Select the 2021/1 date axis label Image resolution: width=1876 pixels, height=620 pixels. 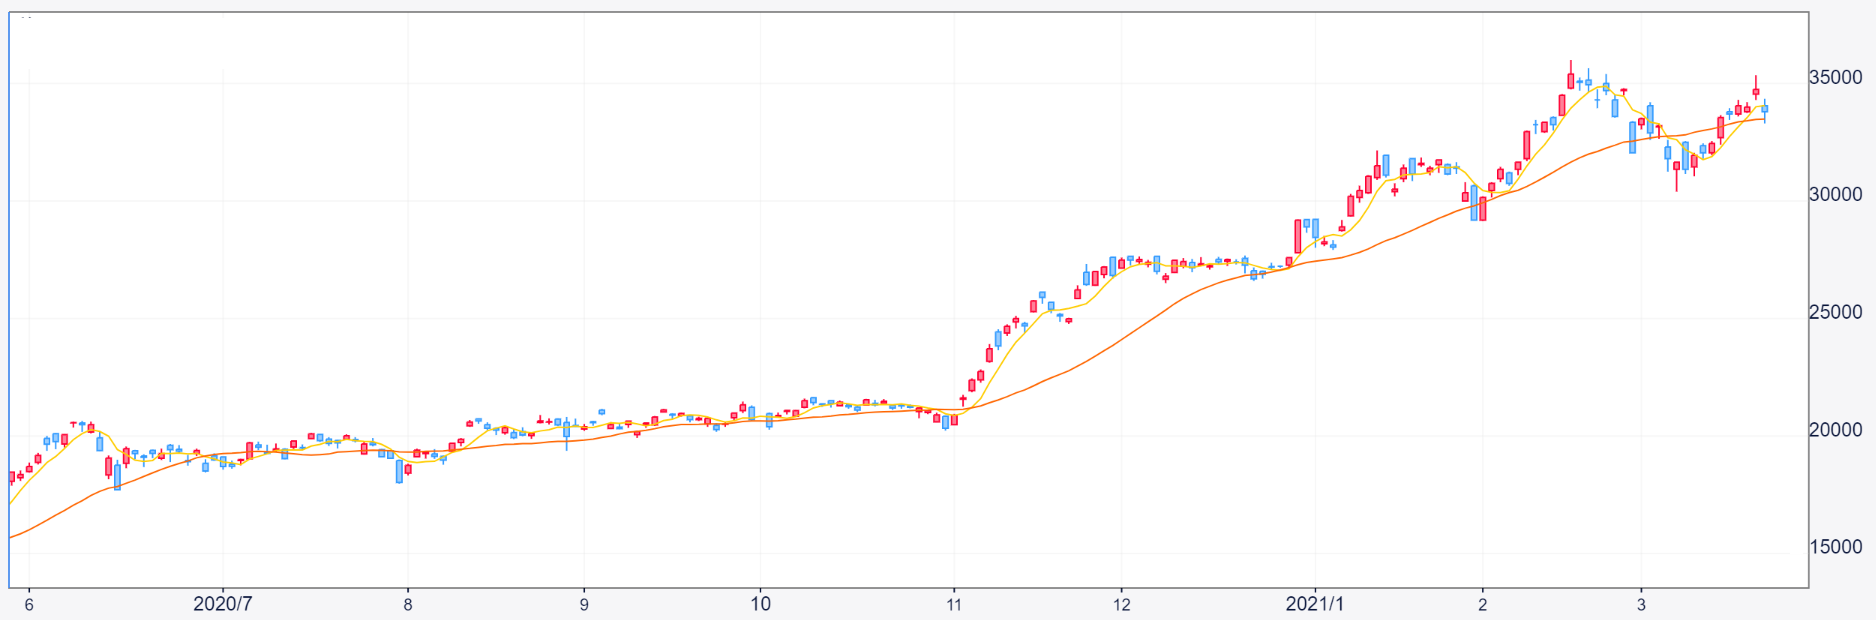coord(1315,604)
